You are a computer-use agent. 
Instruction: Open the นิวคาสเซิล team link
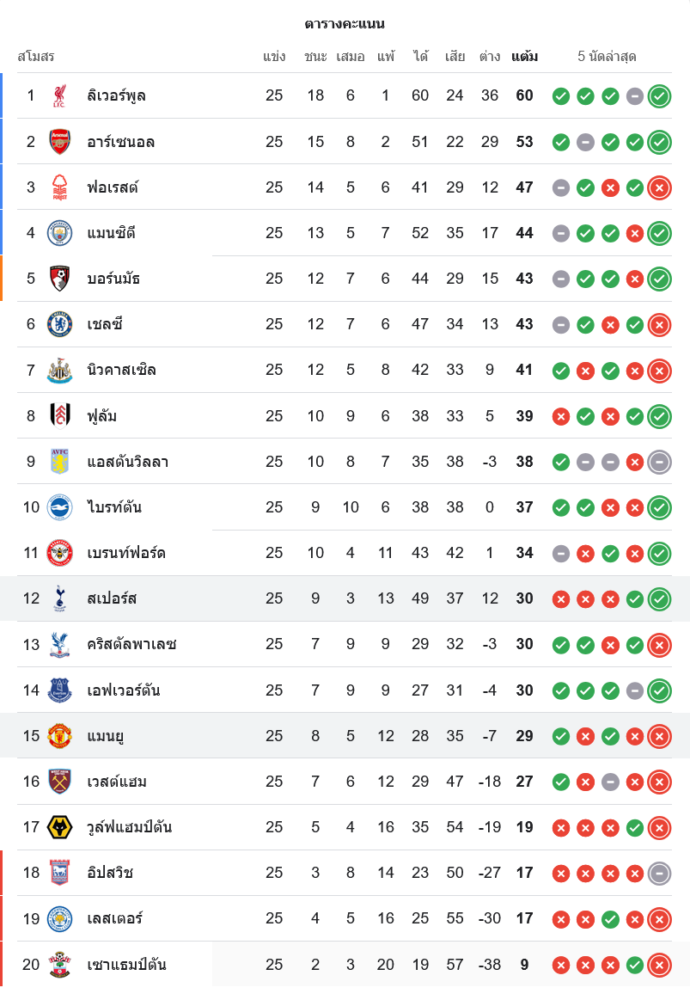point(121,370)
